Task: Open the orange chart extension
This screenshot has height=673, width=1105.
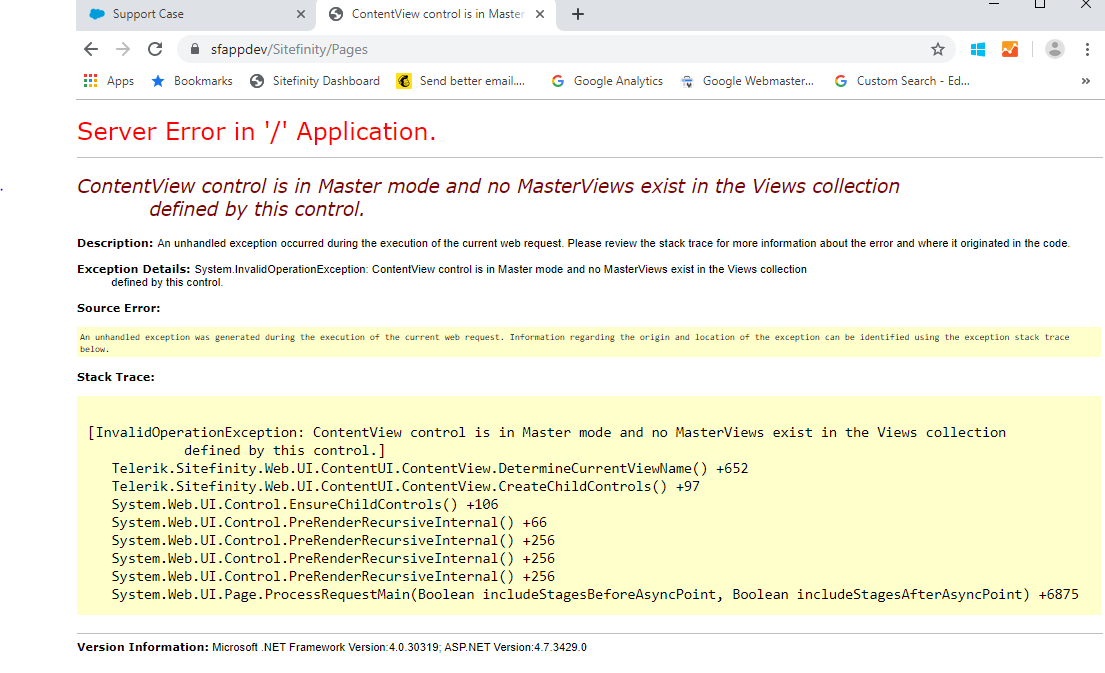Action: click(1010, 49)
